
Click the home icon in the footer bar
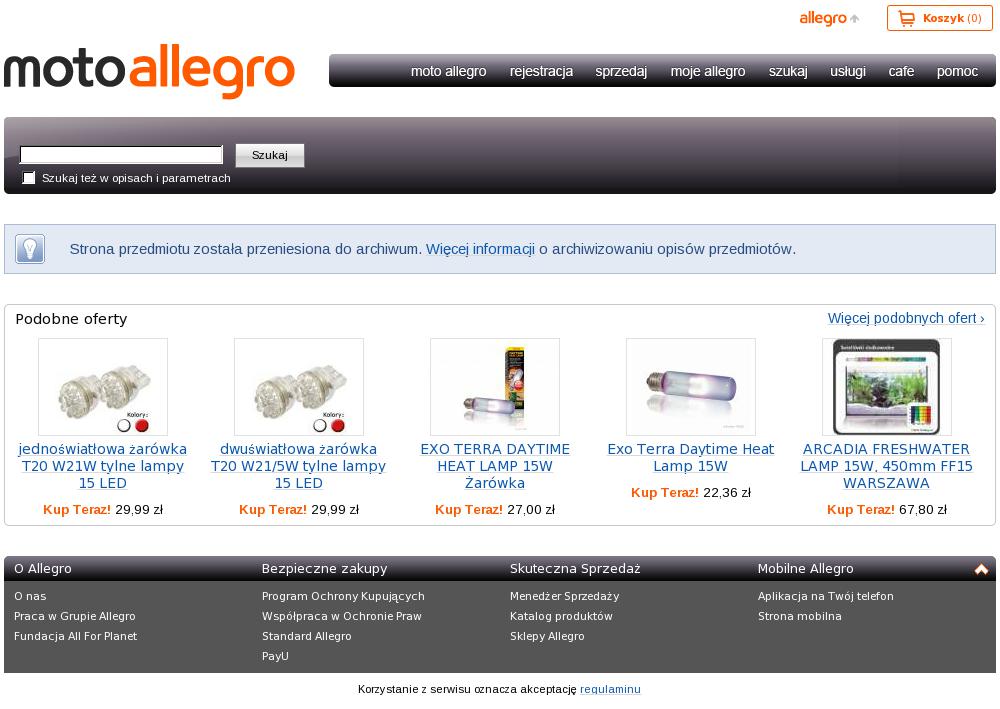(981, 569)
